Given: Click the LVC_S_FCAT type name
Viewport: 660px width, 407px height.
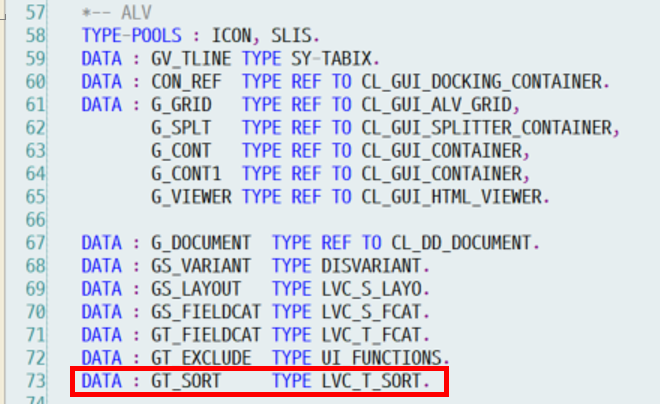Looking at the screenshot, I should 371,312.
